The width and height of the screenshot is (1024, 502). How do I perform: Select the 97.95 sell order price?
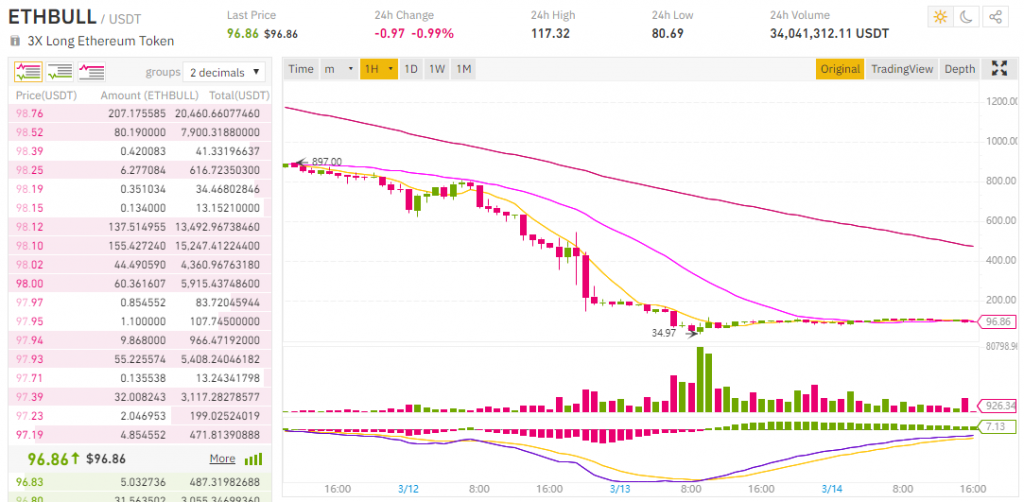(x=28, y=322)
